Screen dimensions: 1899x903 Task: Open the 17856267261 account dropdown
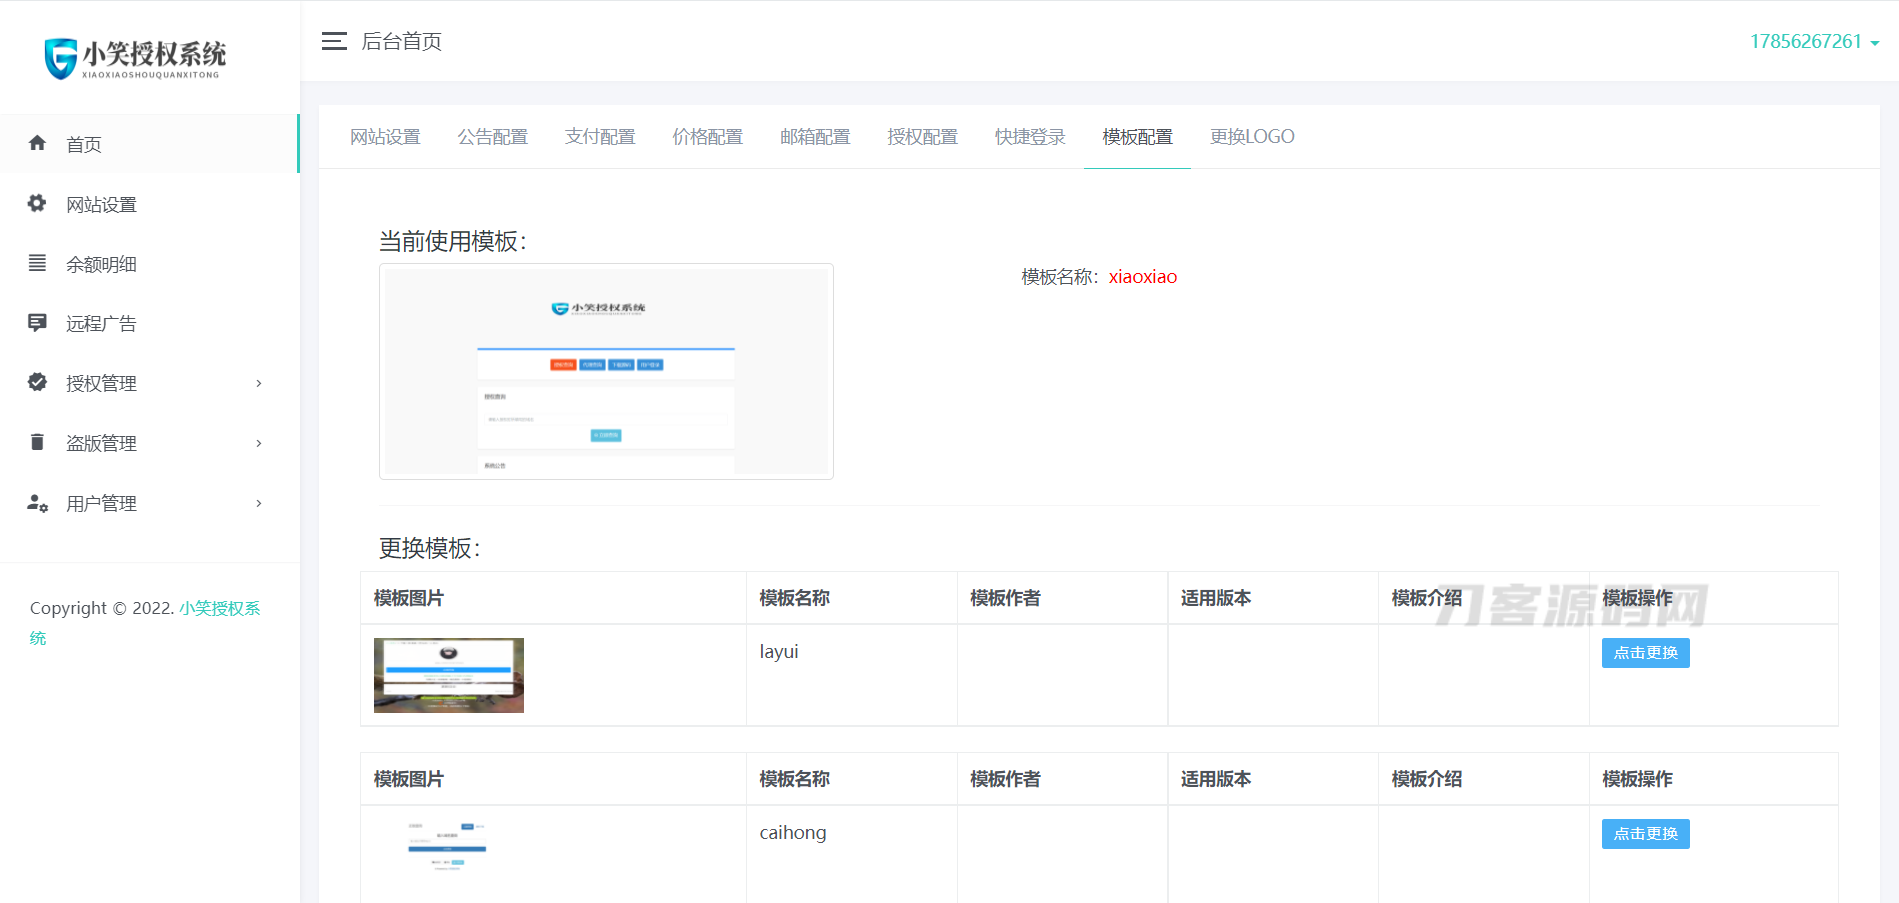coord(1814,42)
